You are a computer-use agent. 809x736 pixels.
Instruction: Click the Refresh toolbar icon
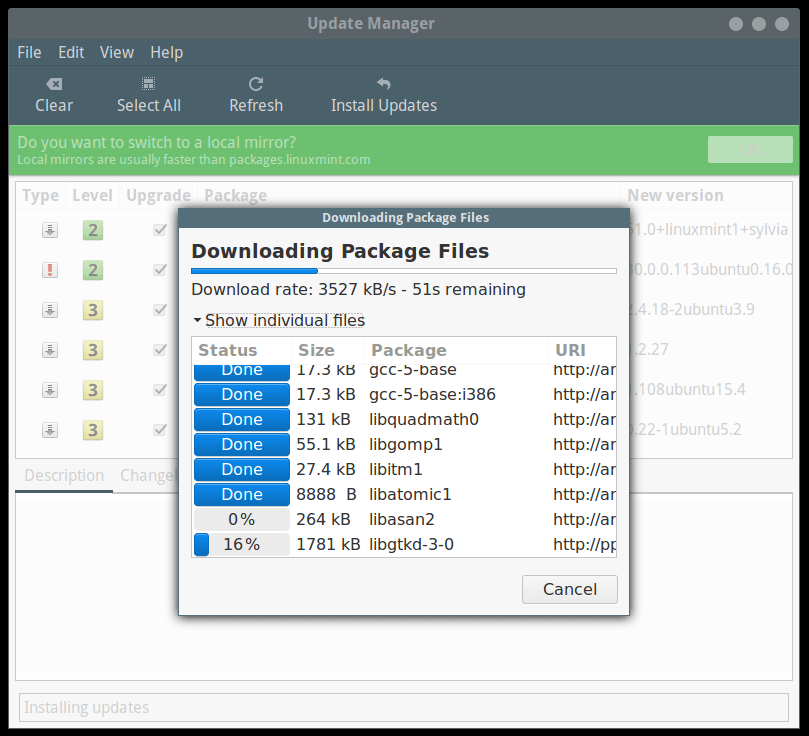(x=256, y=83)
